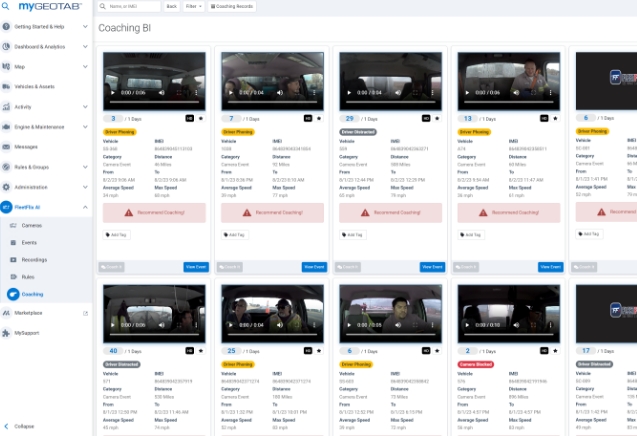637x436 pixels.
Task: Open video options on the card scored 29
Action: pos(432,93)
